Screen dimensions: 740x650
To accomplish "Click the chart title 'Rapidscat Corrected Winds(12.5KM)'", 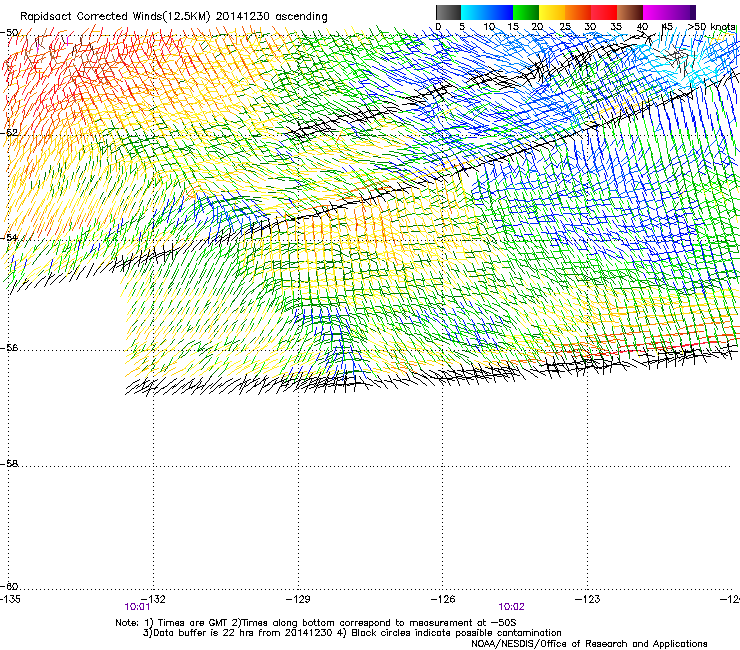I will coord(115,16).
